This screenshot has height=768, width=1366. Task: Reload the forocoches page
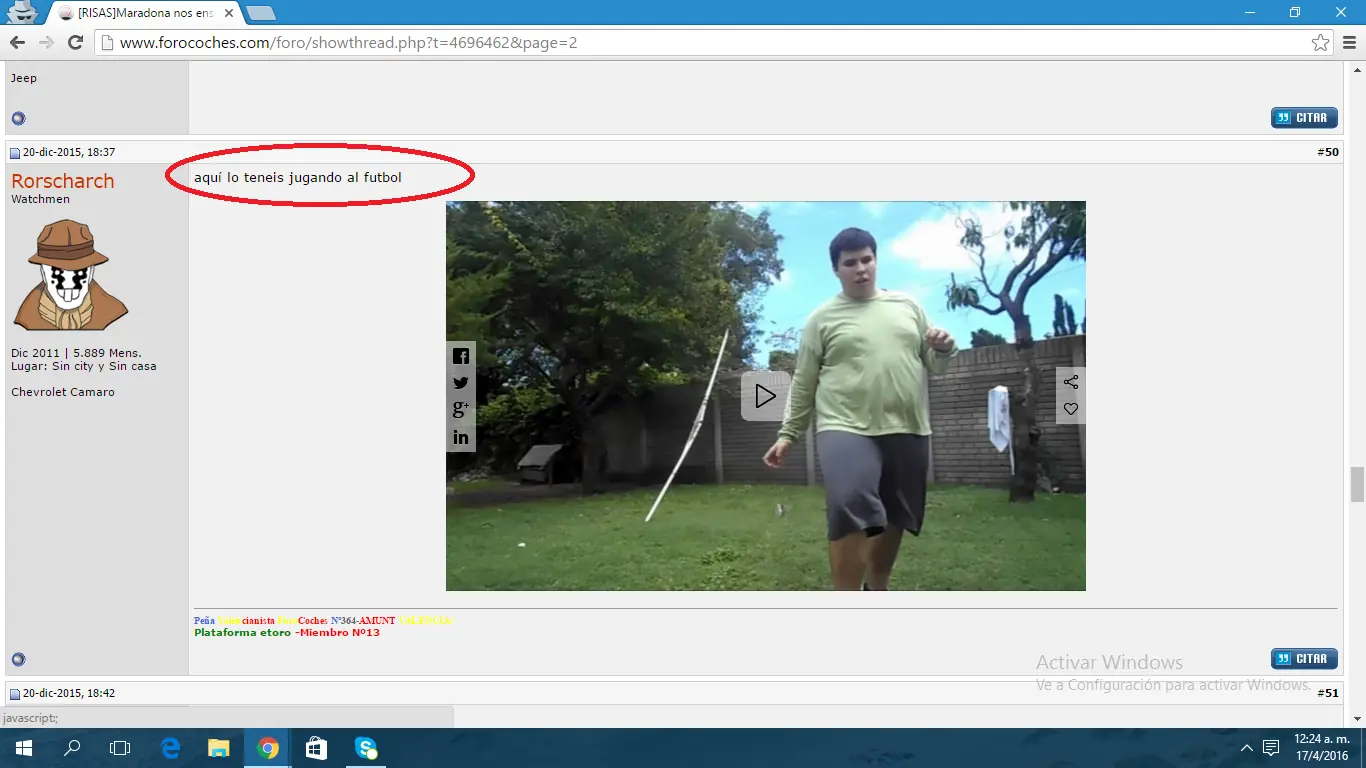tap(75, 42)
